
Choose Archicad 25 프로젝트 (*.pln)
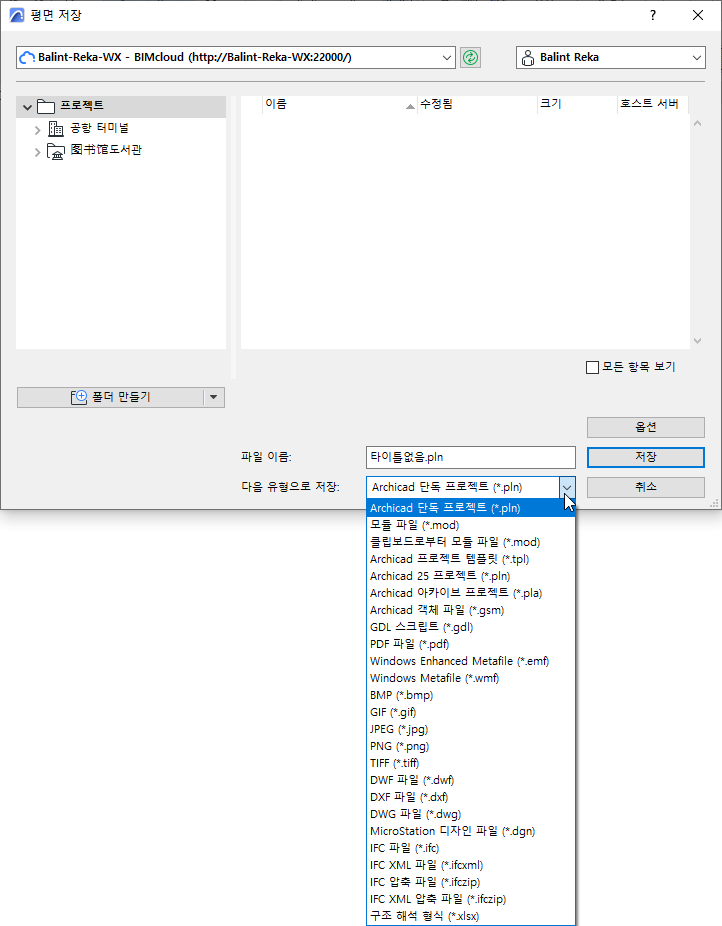(x=471, y=576)
